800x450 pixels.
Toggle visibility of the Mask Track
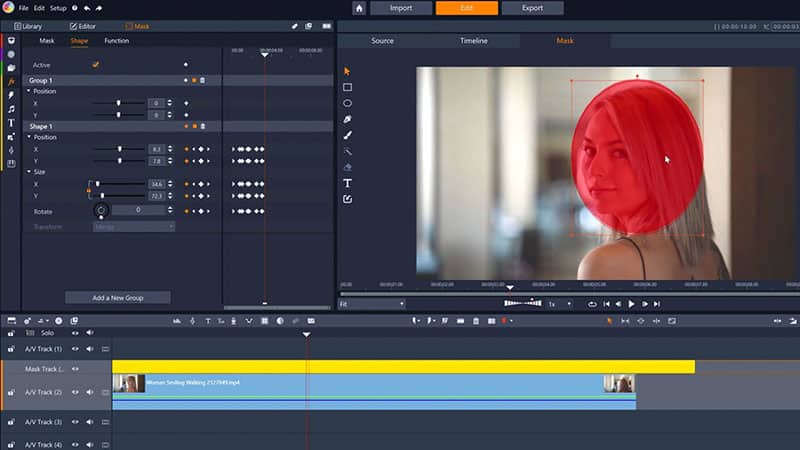76,369
